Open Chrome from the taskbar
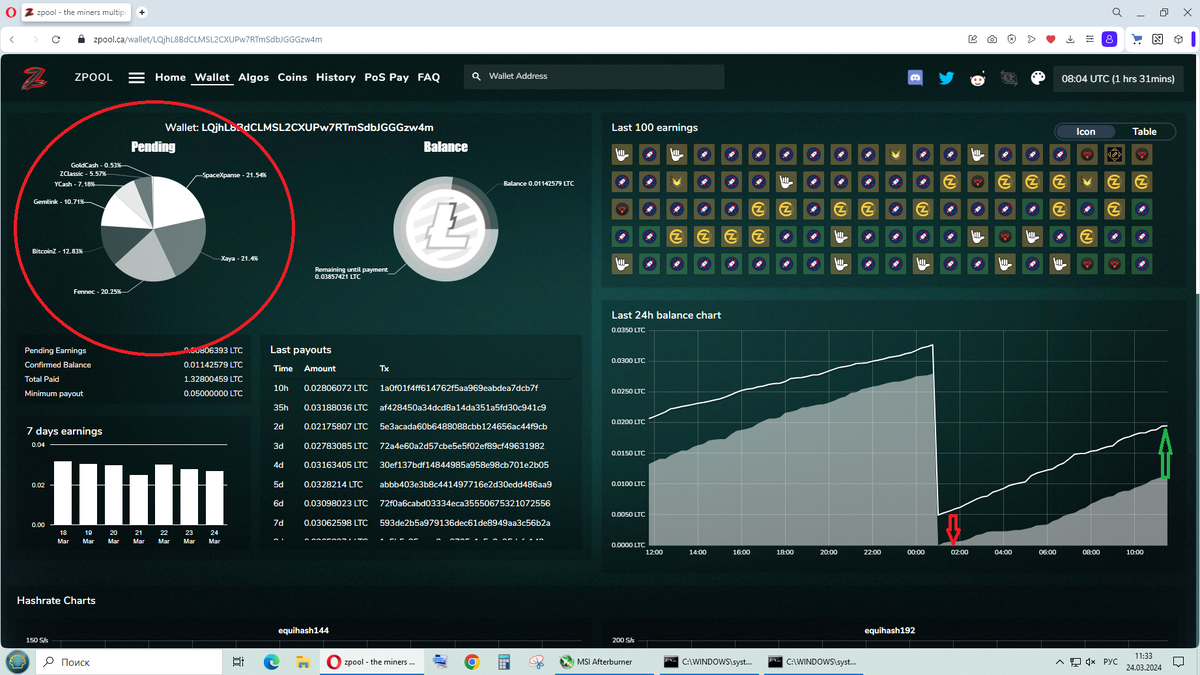1200x675 pixels. tap(472, 662)
